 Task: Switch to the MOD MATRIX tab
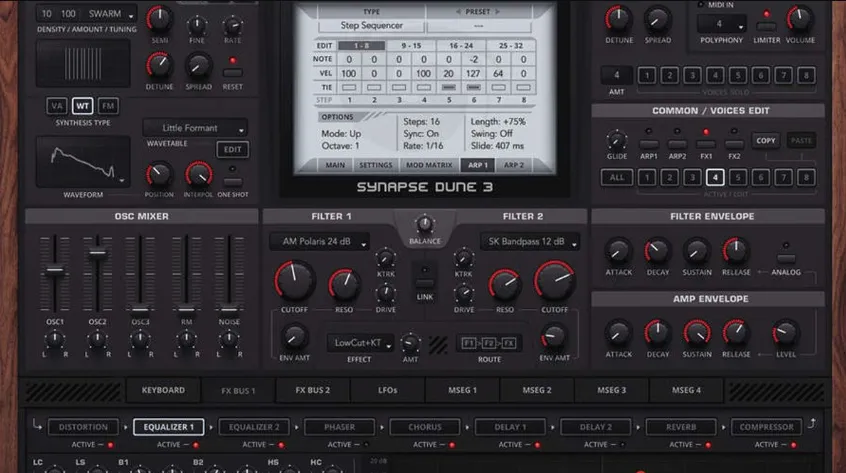coord(429,165)
